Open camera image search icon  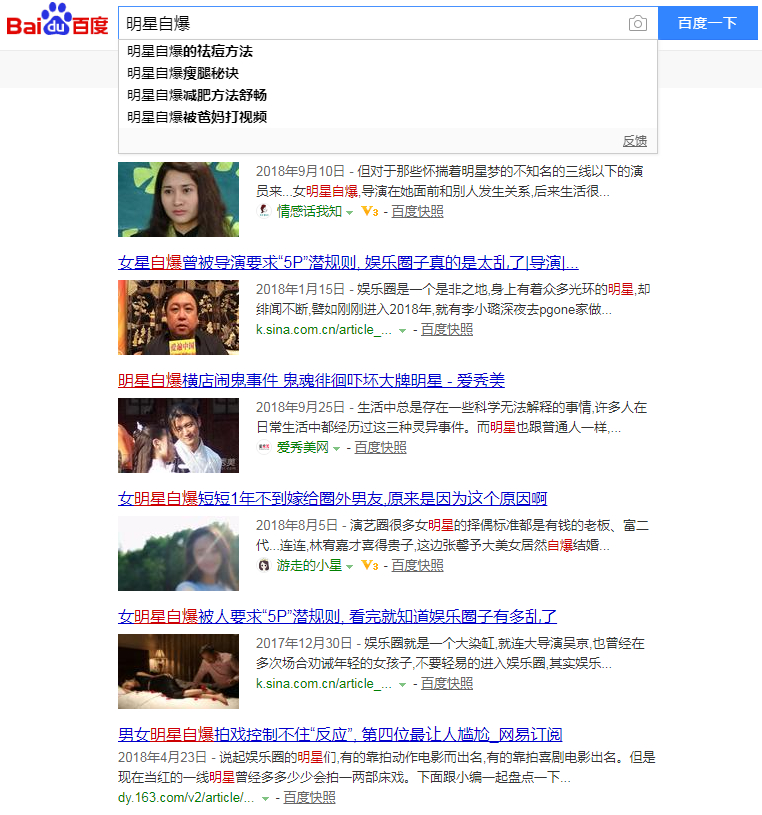point(637,23)
